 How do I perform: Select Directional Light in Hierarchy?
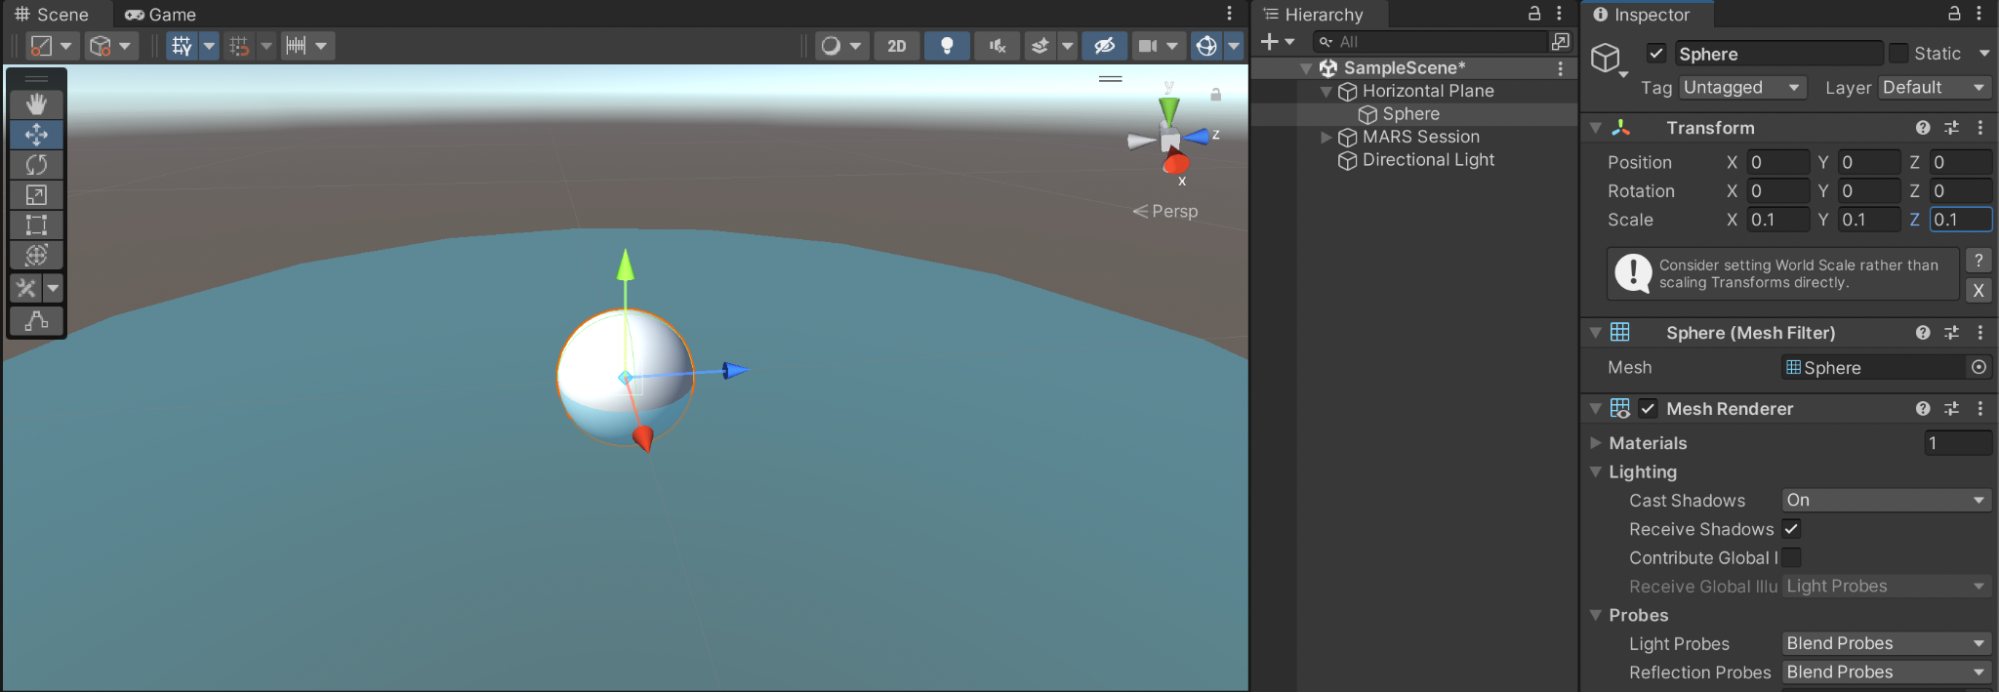coord(1427,160)
